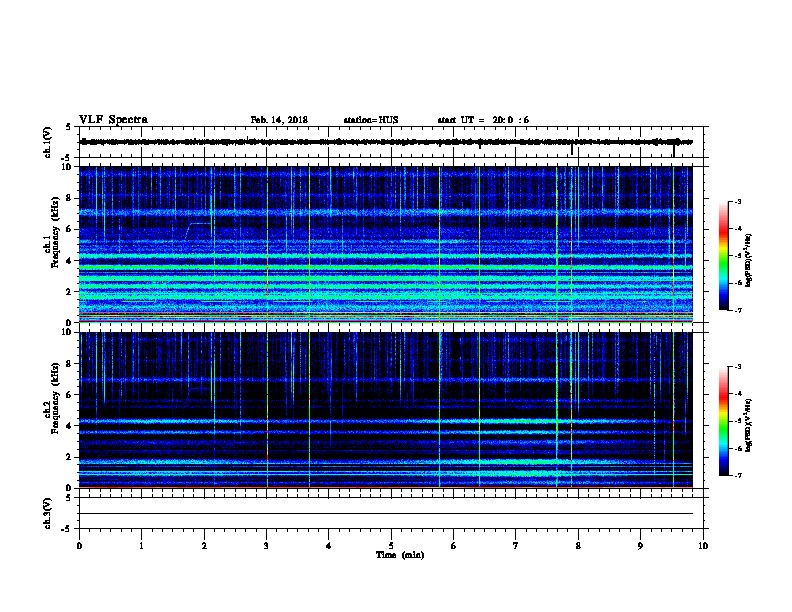792x612 pixels.
Task: Click the ch.1 step-shaped trace at 6 kHz
Action: tap(197, 231)
